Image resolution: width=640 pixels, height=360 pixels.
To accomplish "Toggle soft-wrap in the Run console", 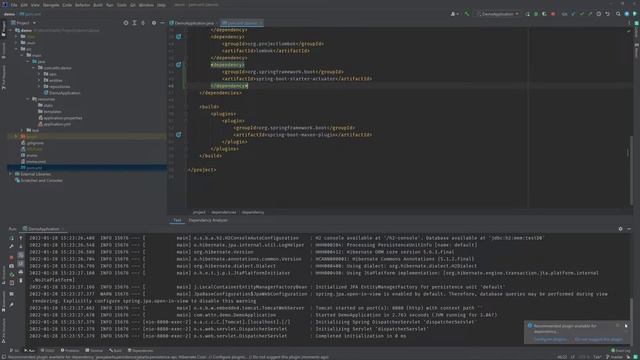I will pyautogui.click(x=21, y=255).
